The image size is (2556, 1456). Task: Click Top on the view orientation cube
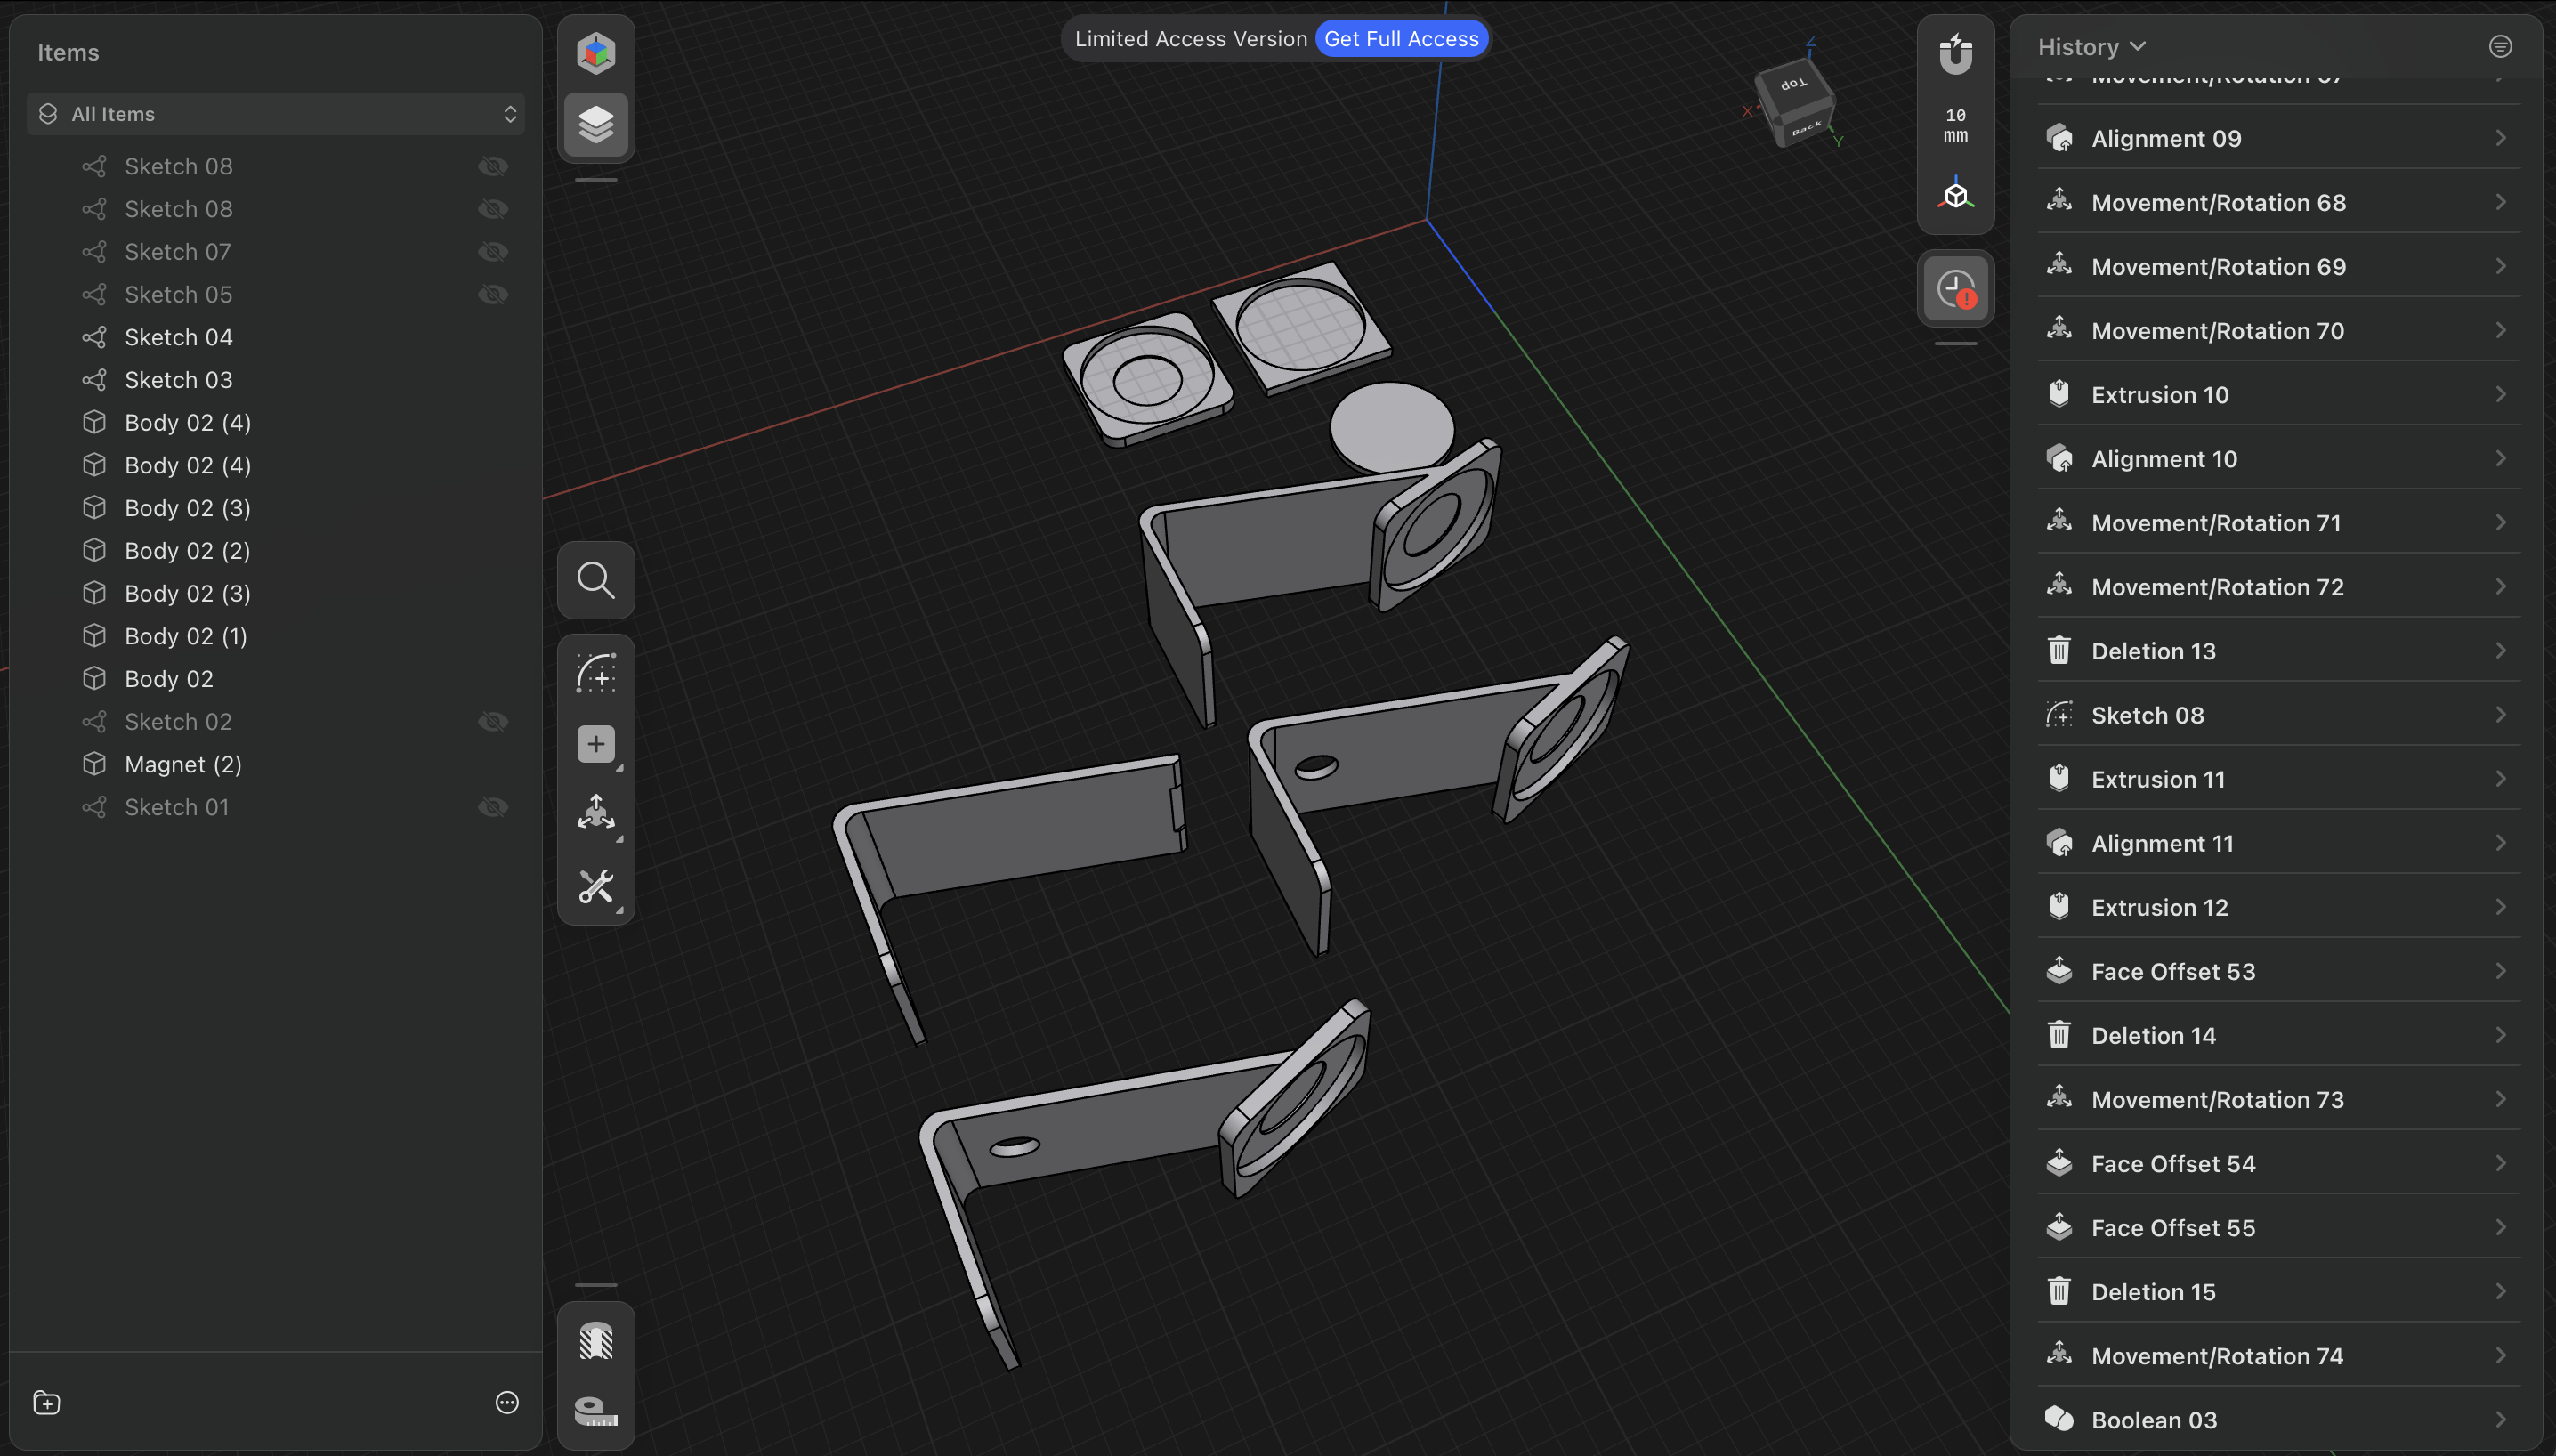click(x=1793, y=85)
